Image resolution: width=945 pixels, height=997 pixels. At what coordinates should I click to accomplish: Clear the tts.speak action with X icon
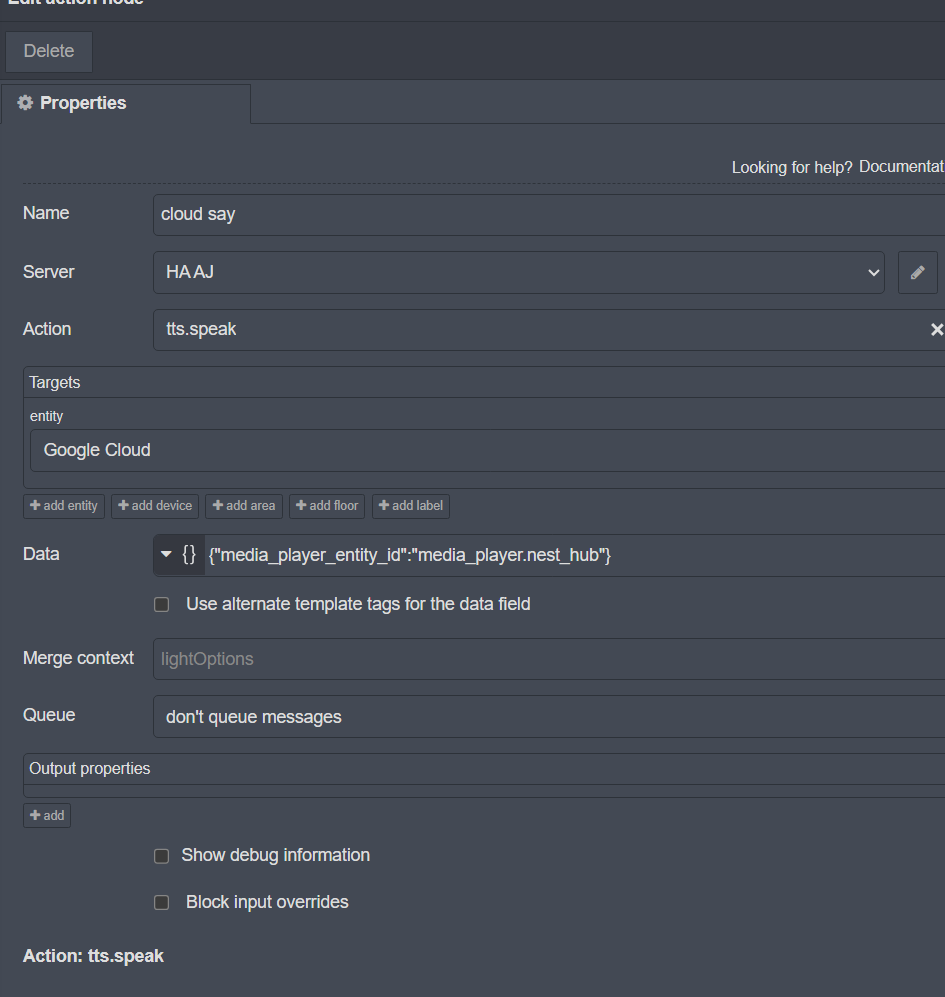936,329
